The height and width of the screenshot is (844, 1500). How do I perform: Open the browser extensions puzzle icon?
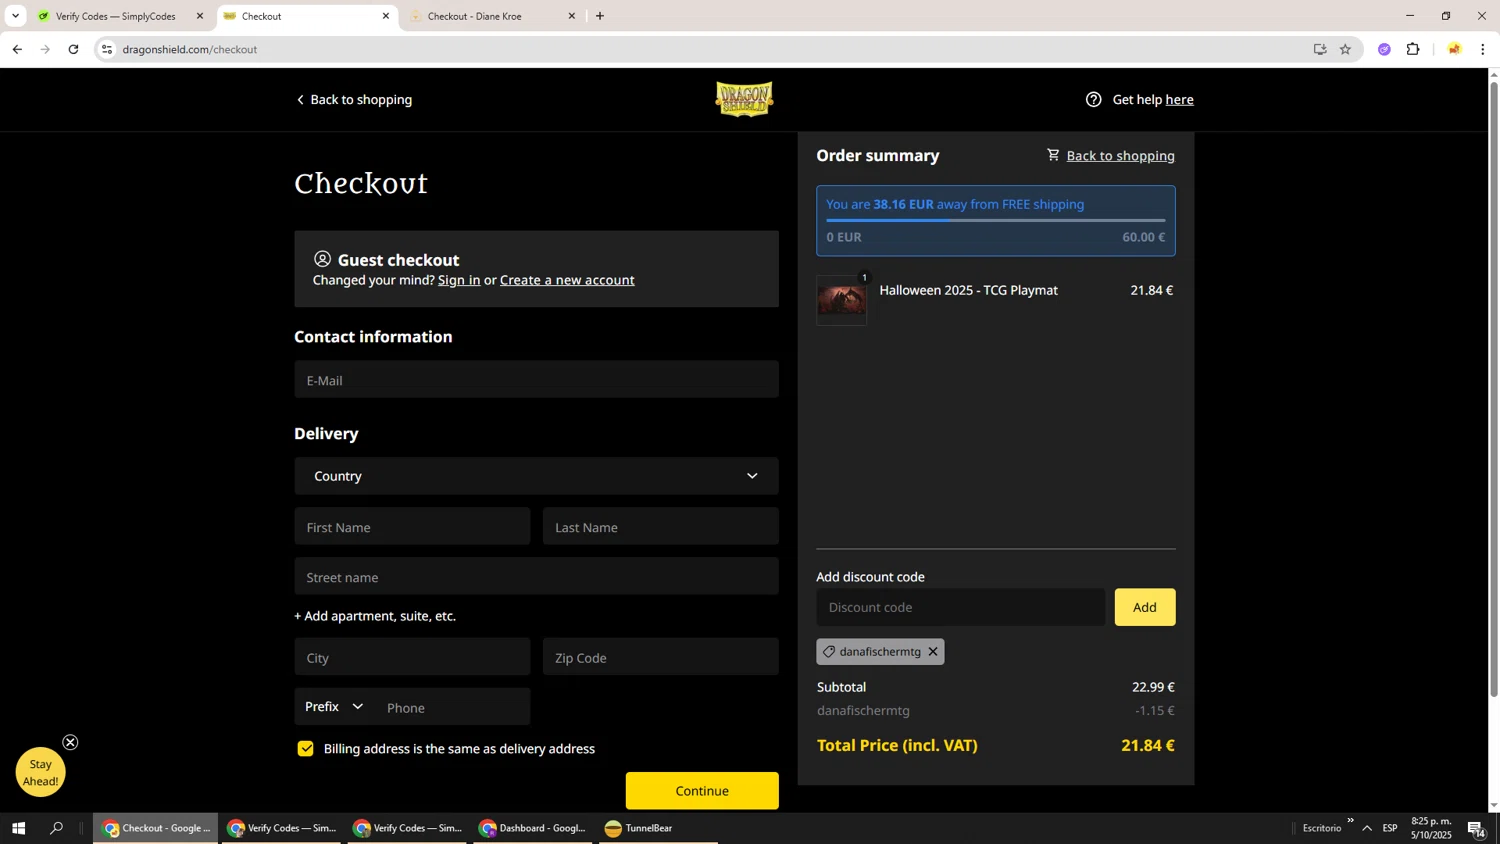(x=1413, y=49)
